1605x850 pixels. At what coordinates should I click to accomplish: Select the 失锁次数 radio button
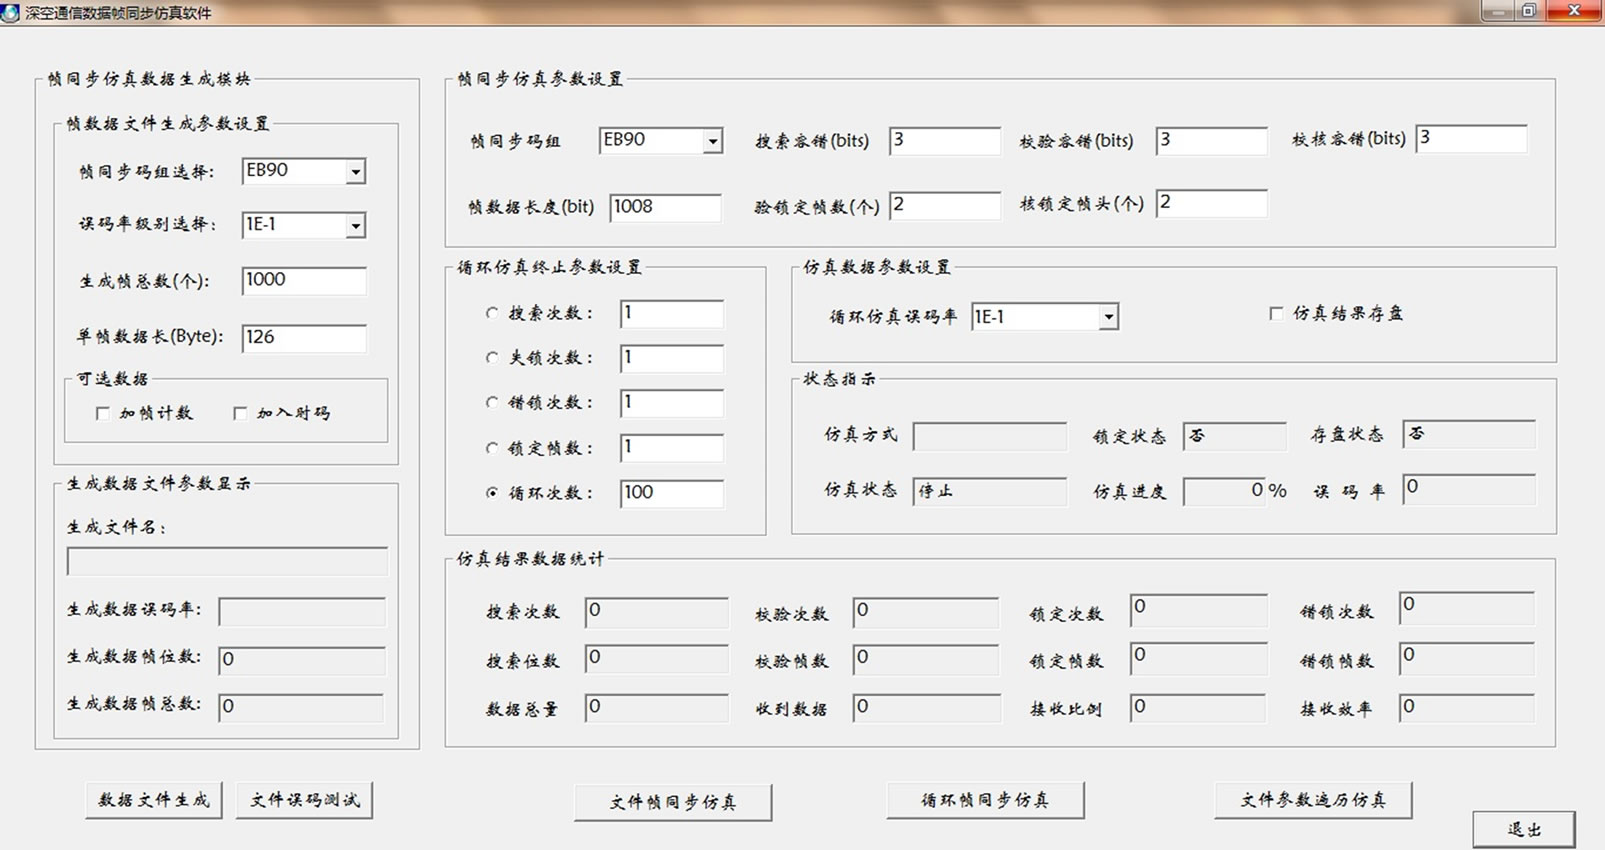(492, 358)
